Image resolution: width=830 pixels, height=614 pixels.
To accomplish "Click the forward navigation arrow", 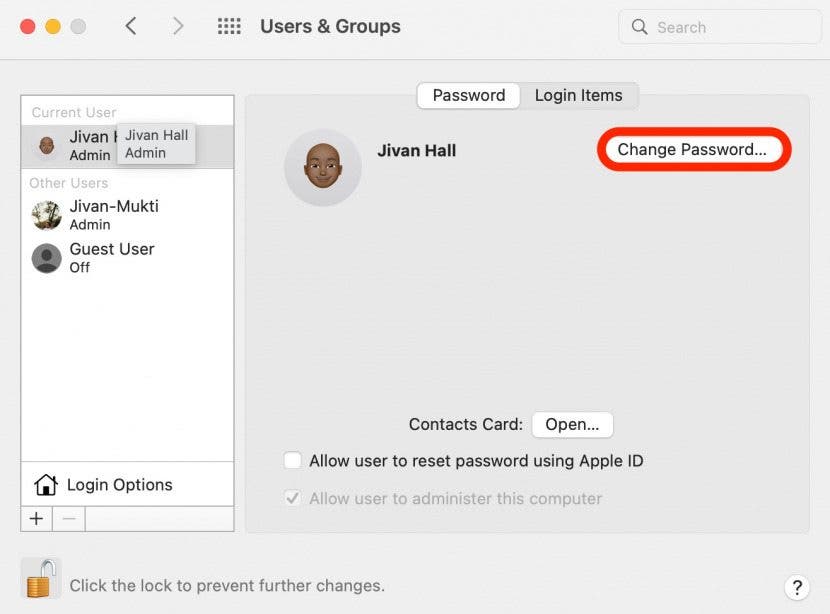I will 178,26.
